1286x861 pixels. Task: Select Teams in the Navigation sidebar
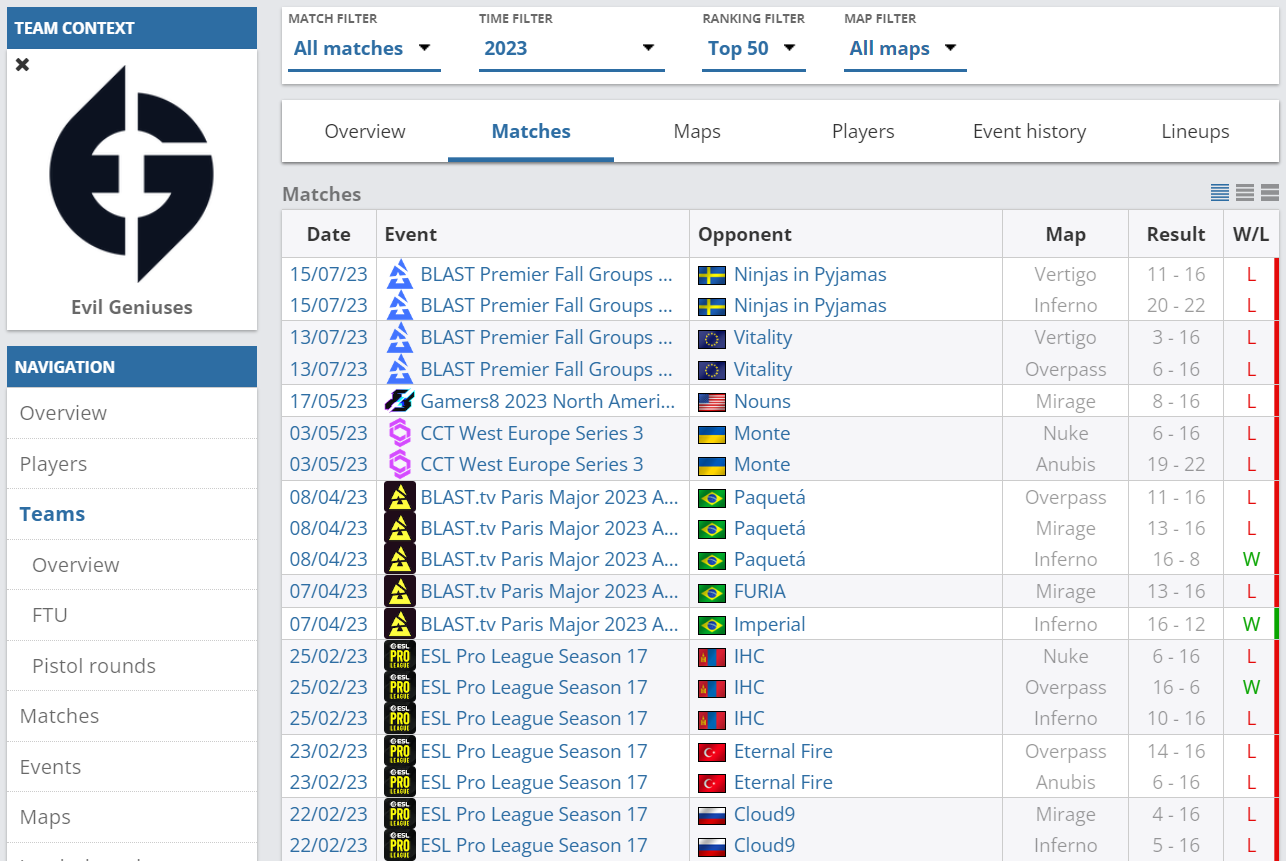[132, 514]
